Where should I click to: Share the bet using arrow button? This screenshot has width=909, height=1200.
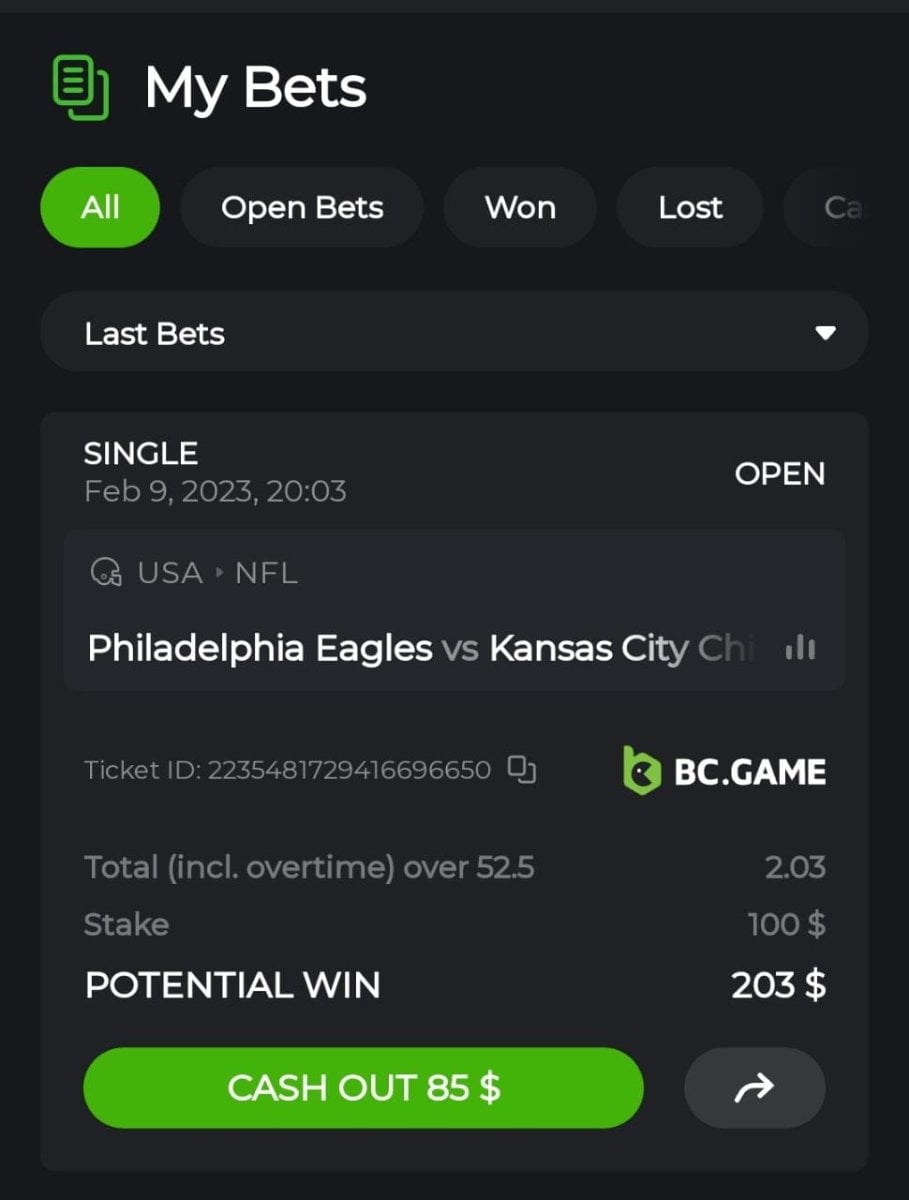click(x=754, y=1088)
